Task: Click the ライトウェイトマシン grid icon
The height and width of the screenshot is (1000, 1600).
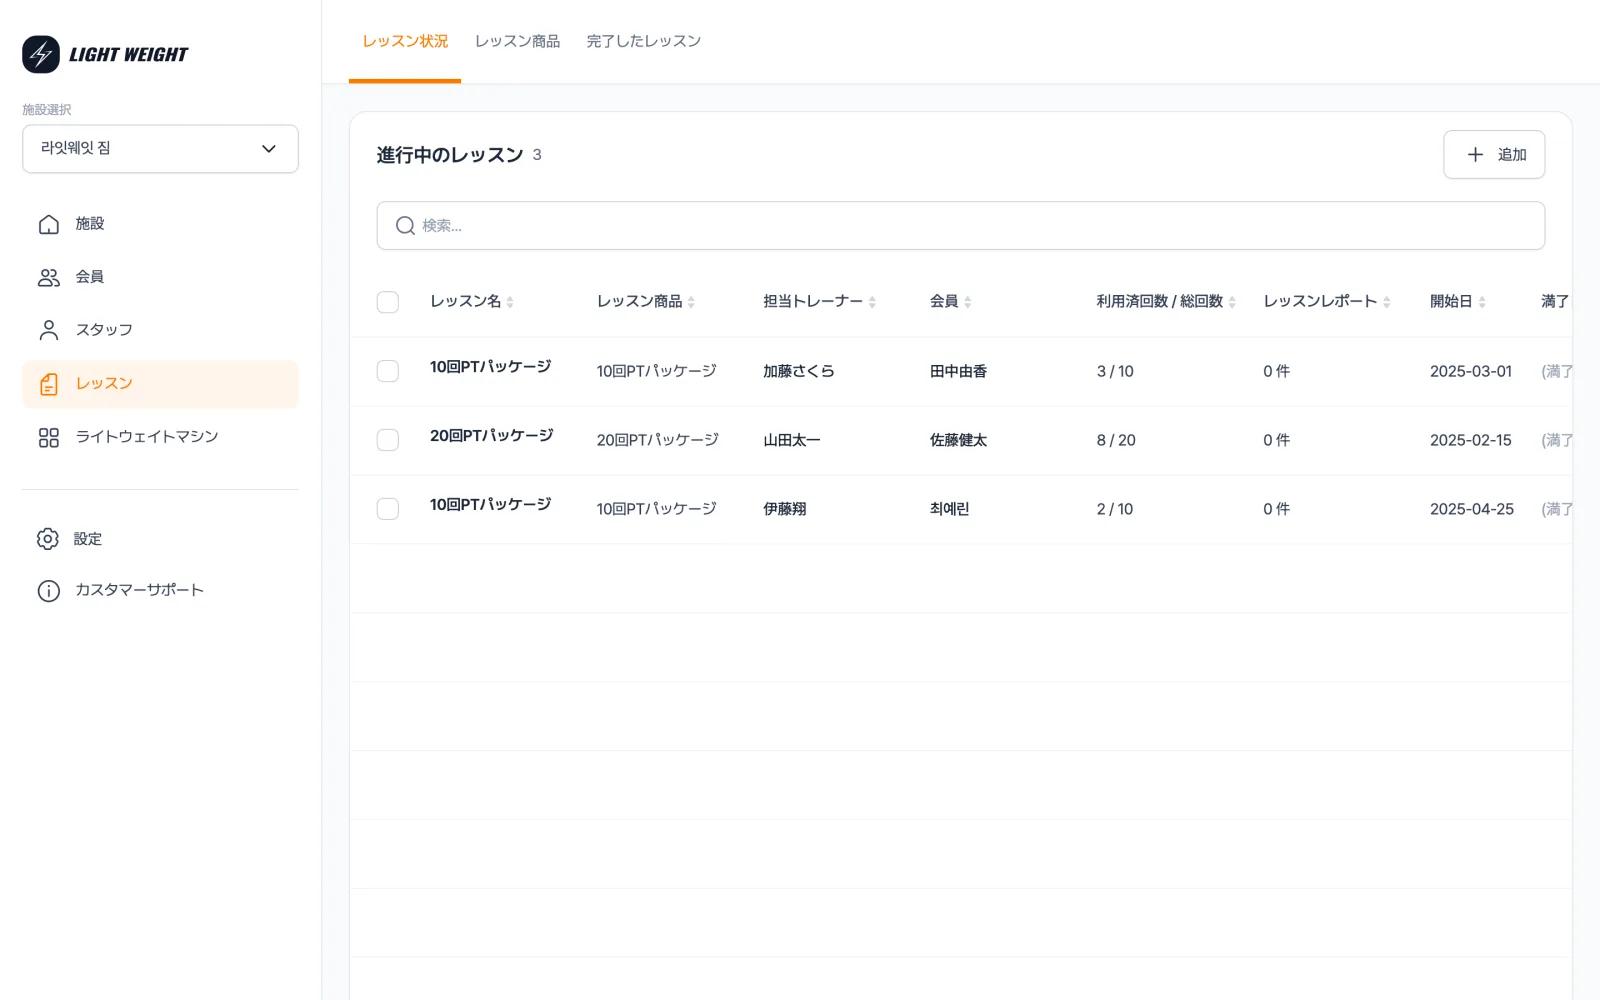Action: pos(48,437)
